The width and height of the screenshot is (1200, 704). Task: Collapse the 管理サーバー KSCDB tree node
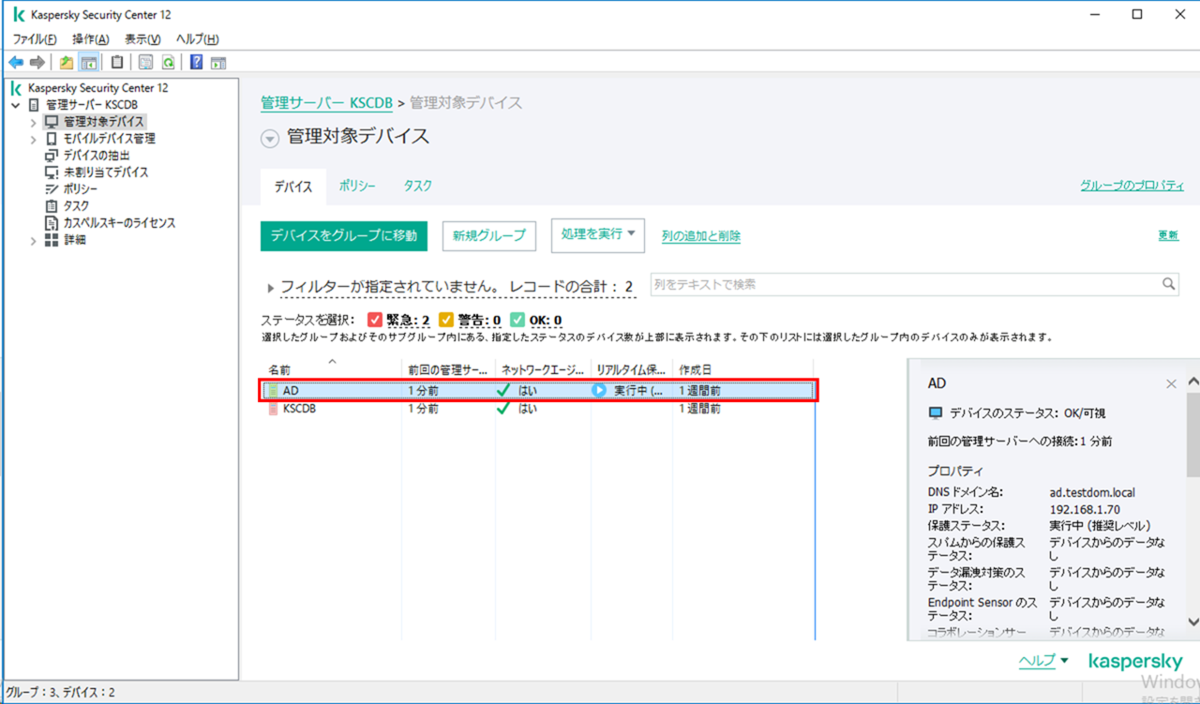15,105
